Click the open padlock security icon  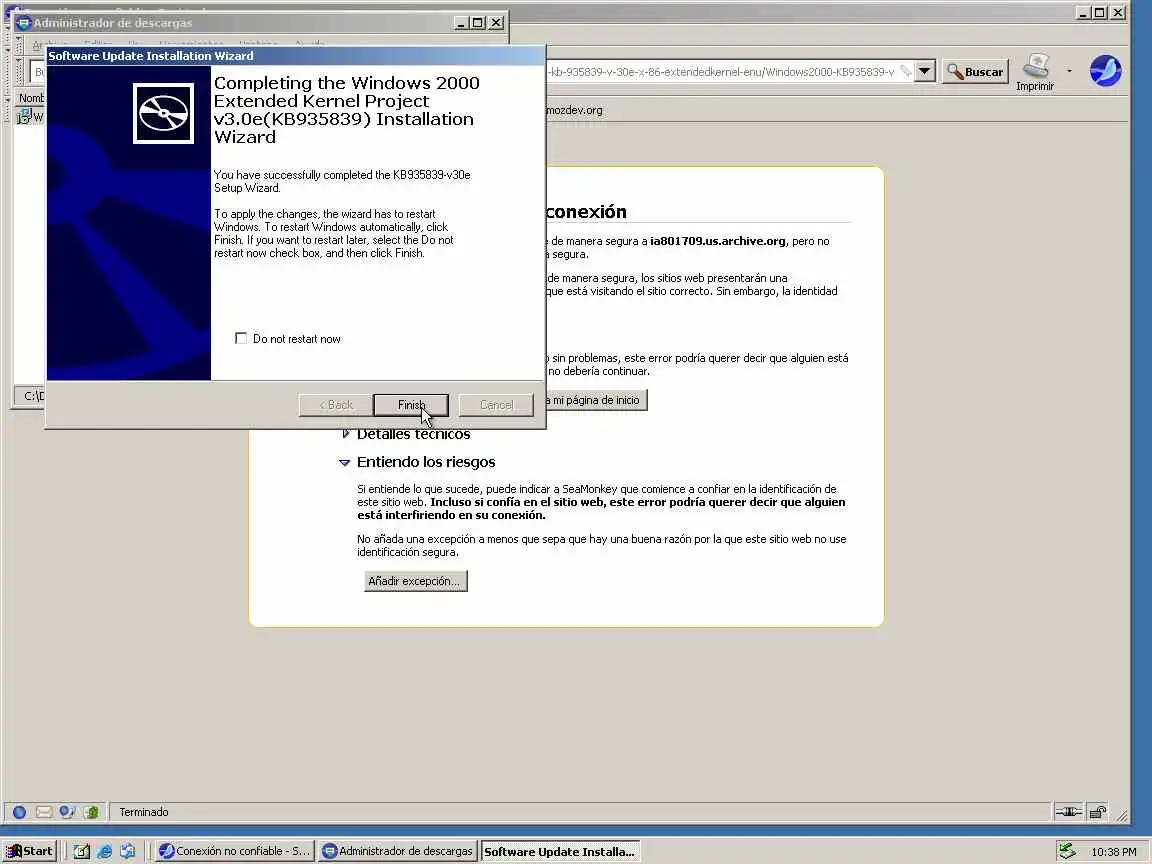pyautogui.click(x=1097, y=812)
